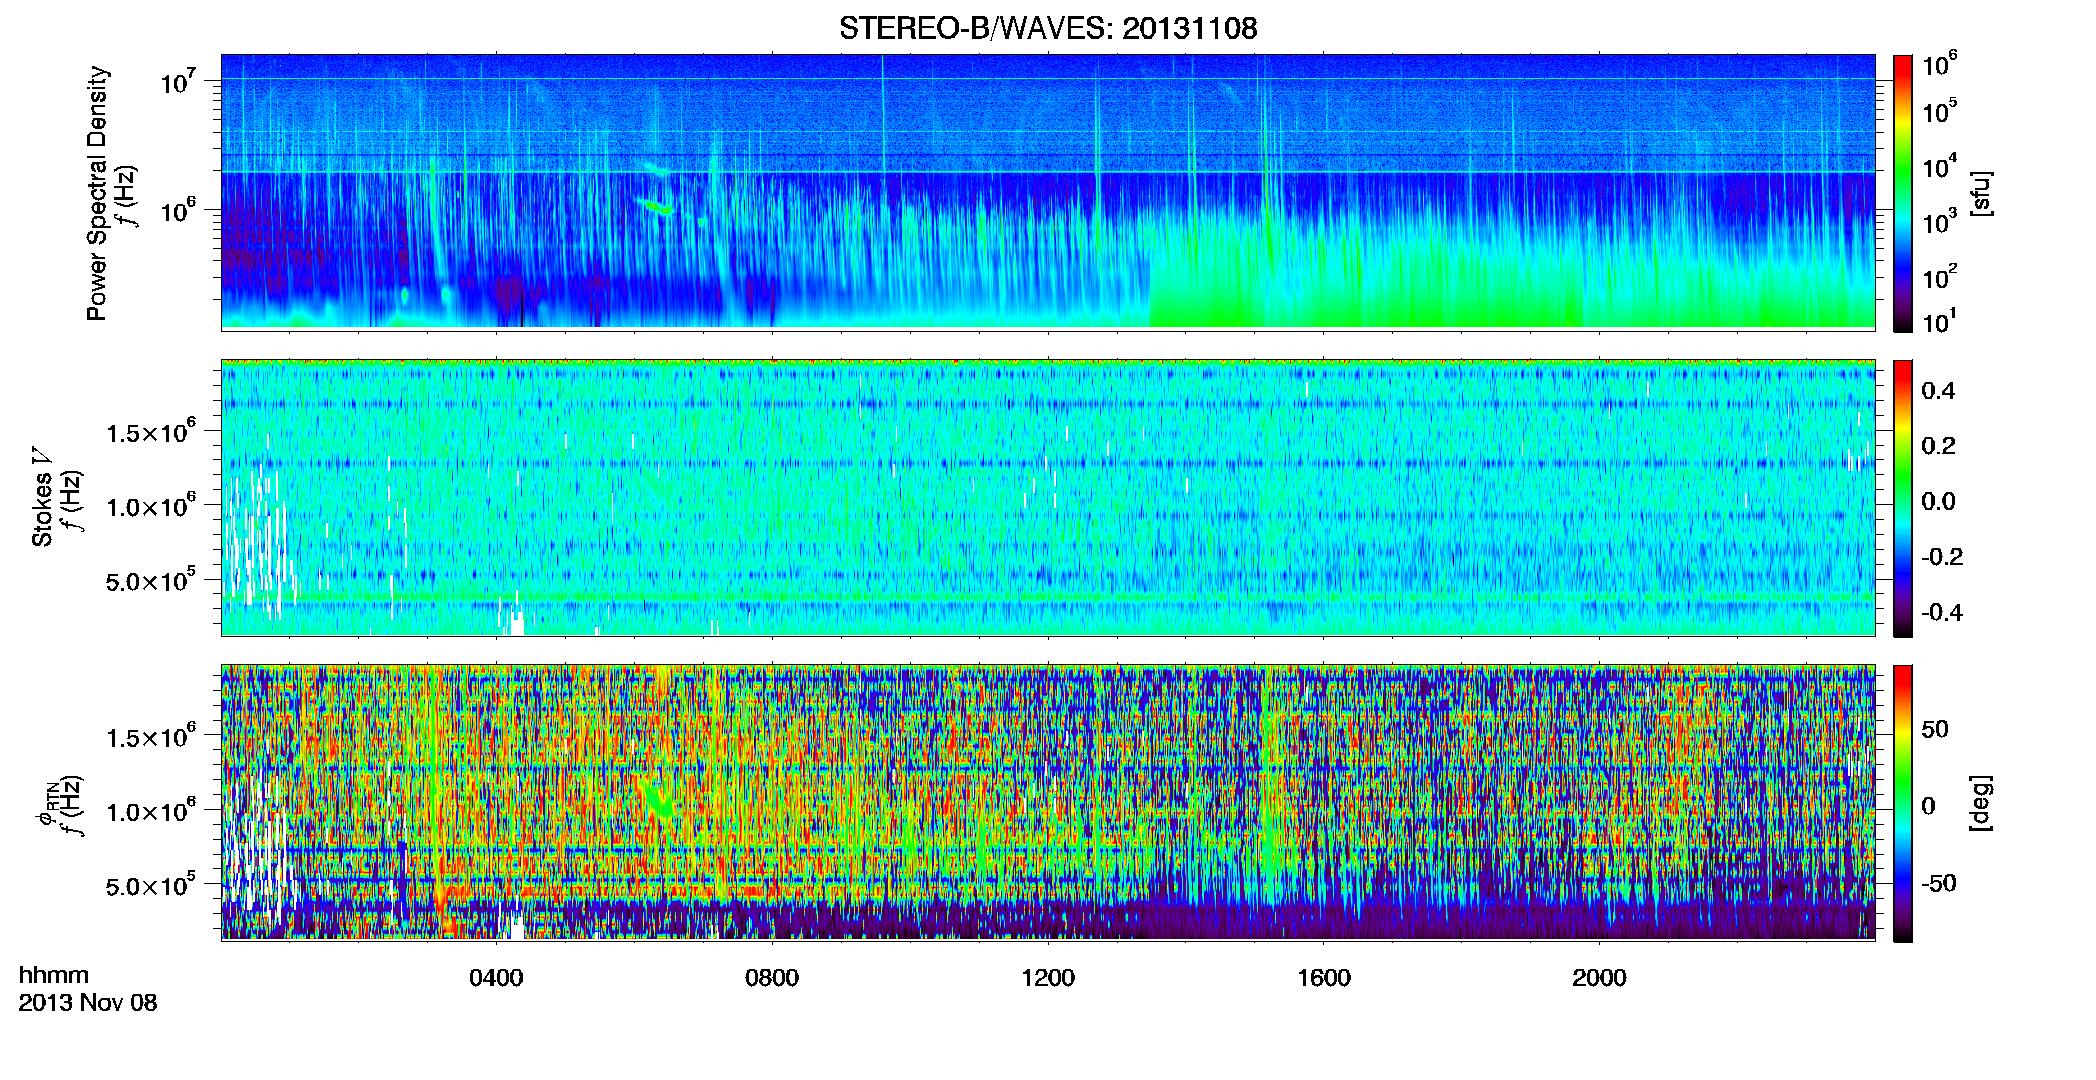Click the 0.0 Stokes color bar tick

[1938, 502]
